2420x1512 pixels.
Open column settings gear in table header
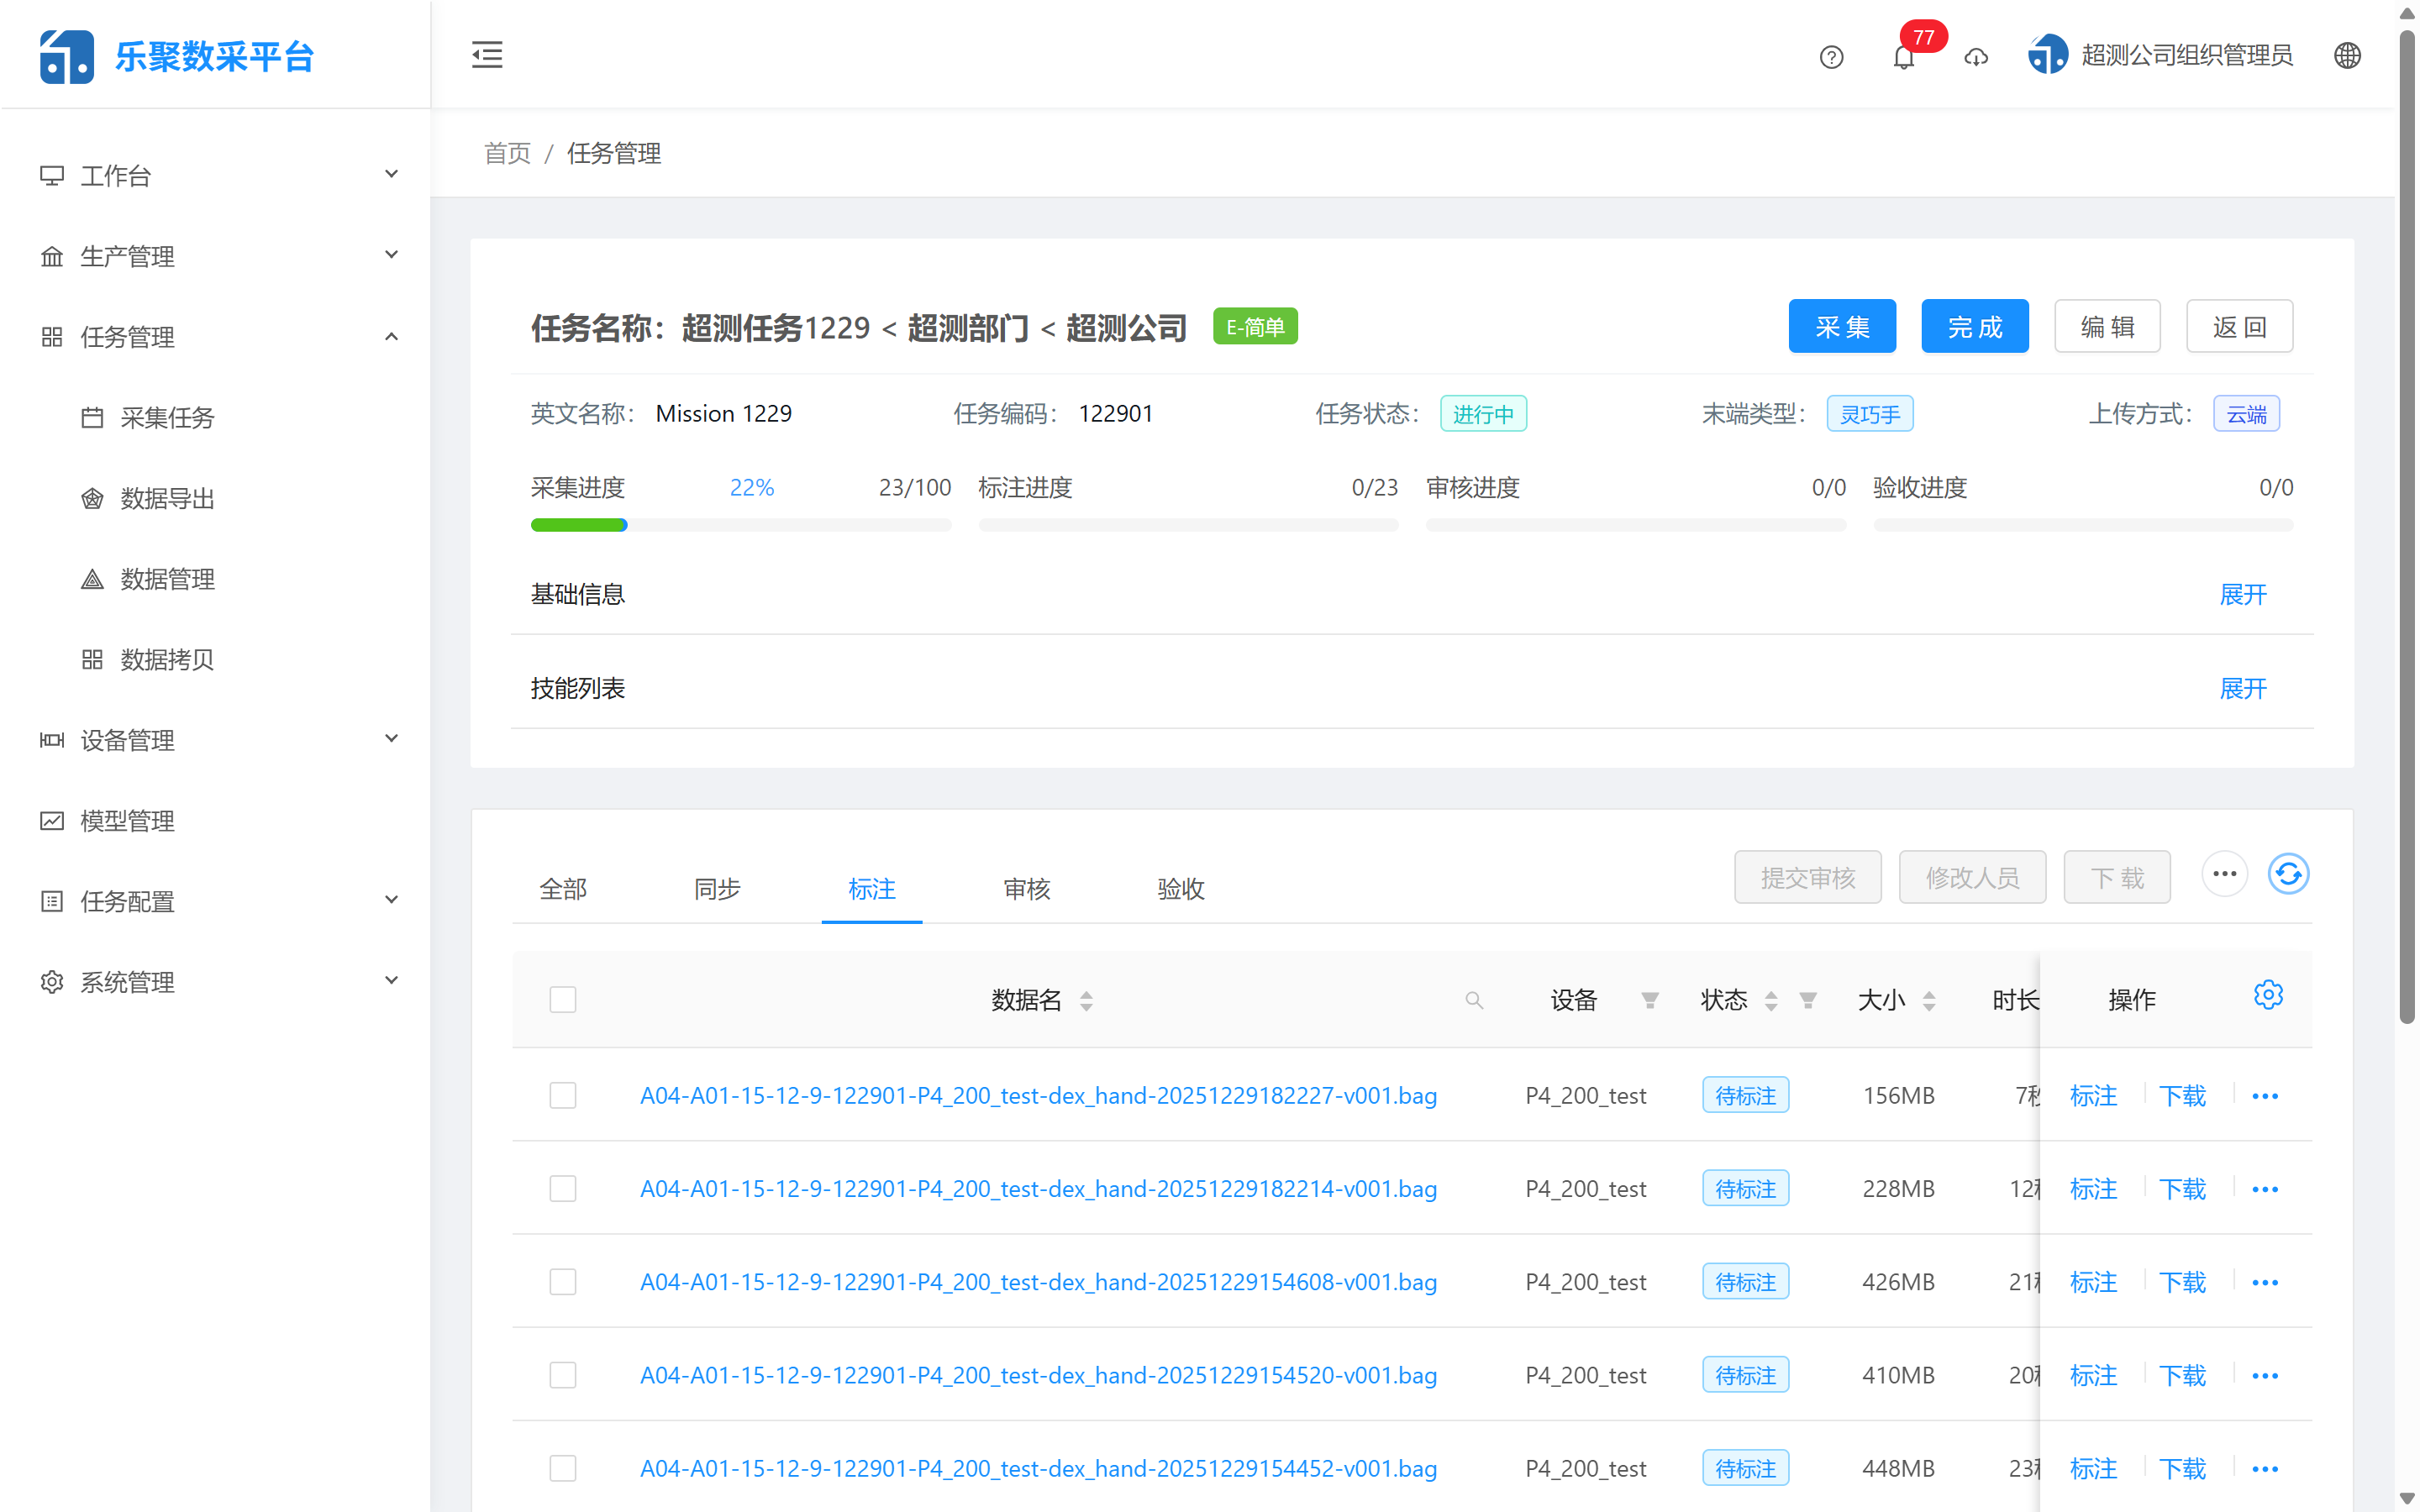[x=2268, y=995]
